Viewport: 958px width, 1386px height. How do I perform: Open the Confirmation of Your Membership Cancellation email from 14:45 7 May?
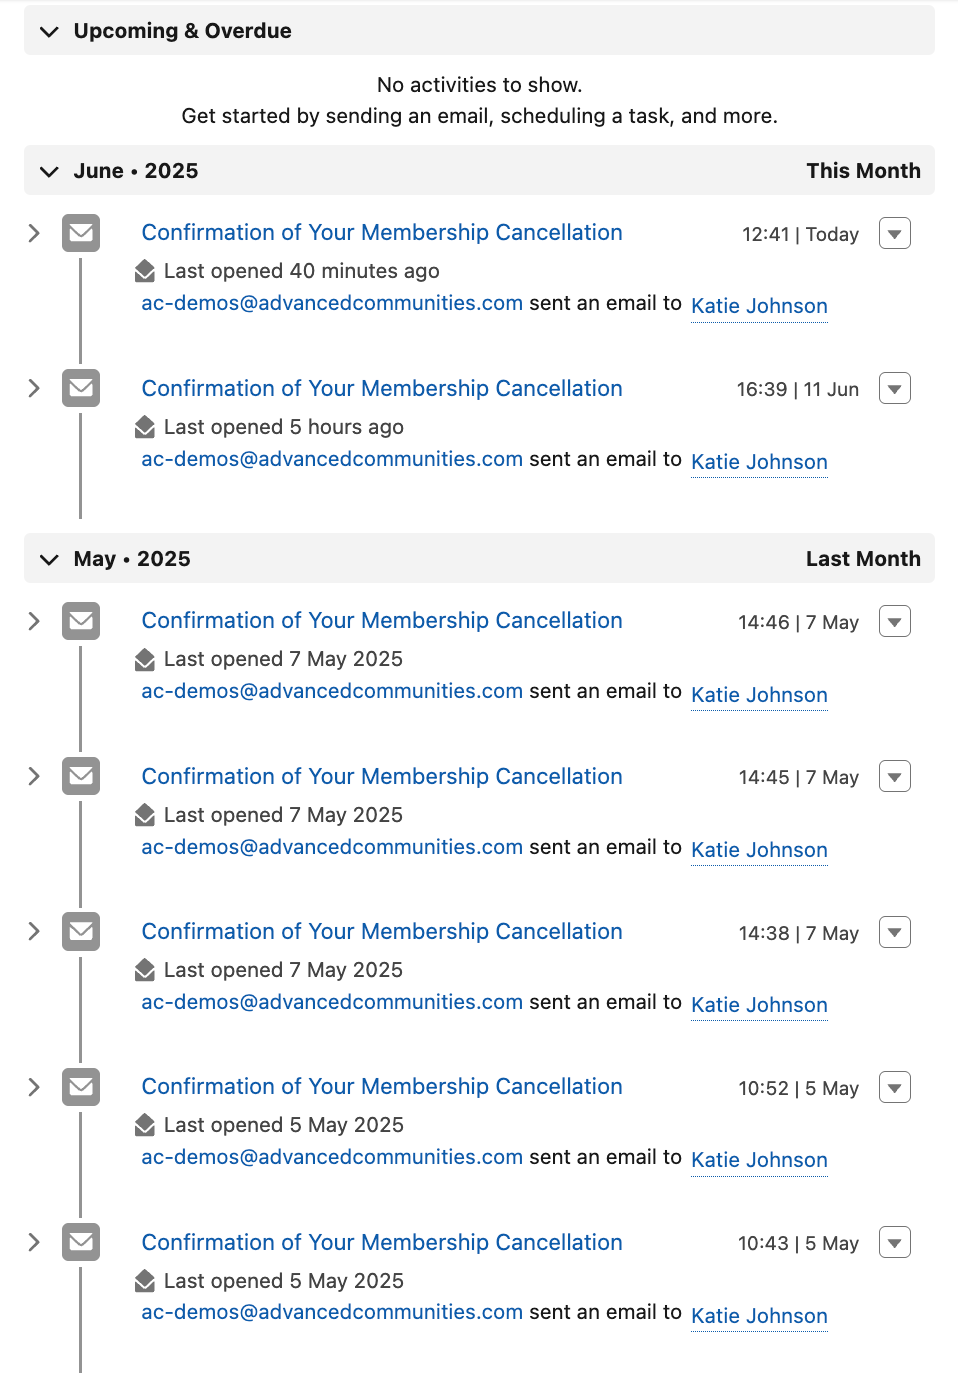click(382, 776)
